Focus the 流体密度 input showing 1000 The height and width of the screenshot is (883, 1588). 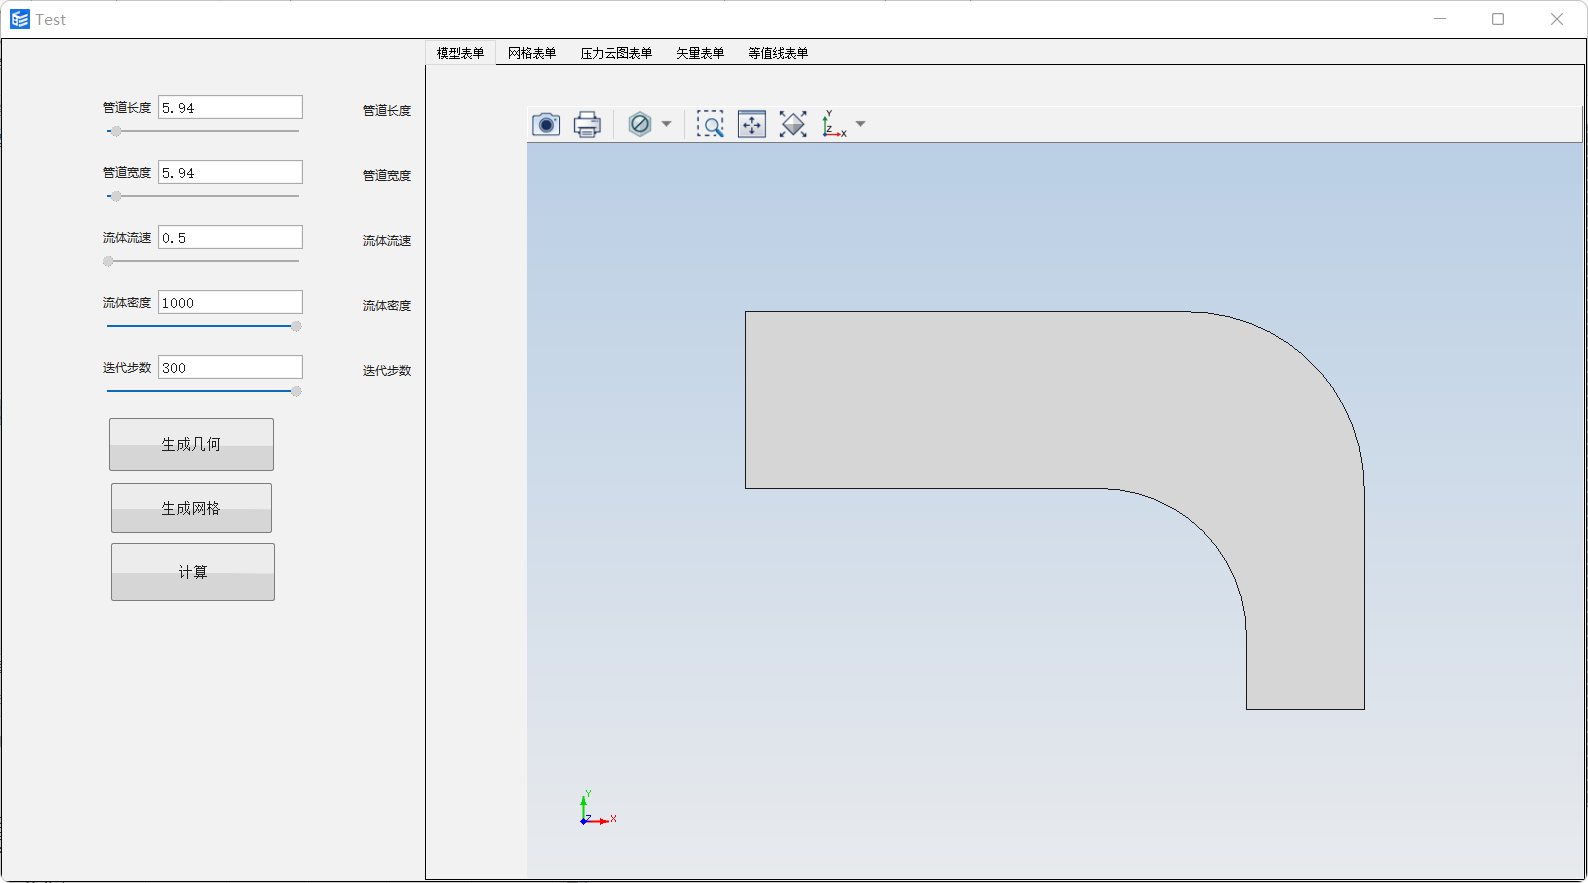click(x=230, y=302)
